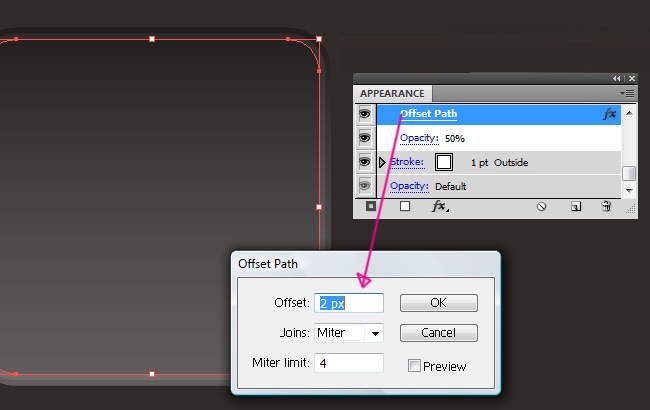Open the Offset Path effect link
Image resolution: width=650 pixels, height=410 pixels.
(429, 114)
